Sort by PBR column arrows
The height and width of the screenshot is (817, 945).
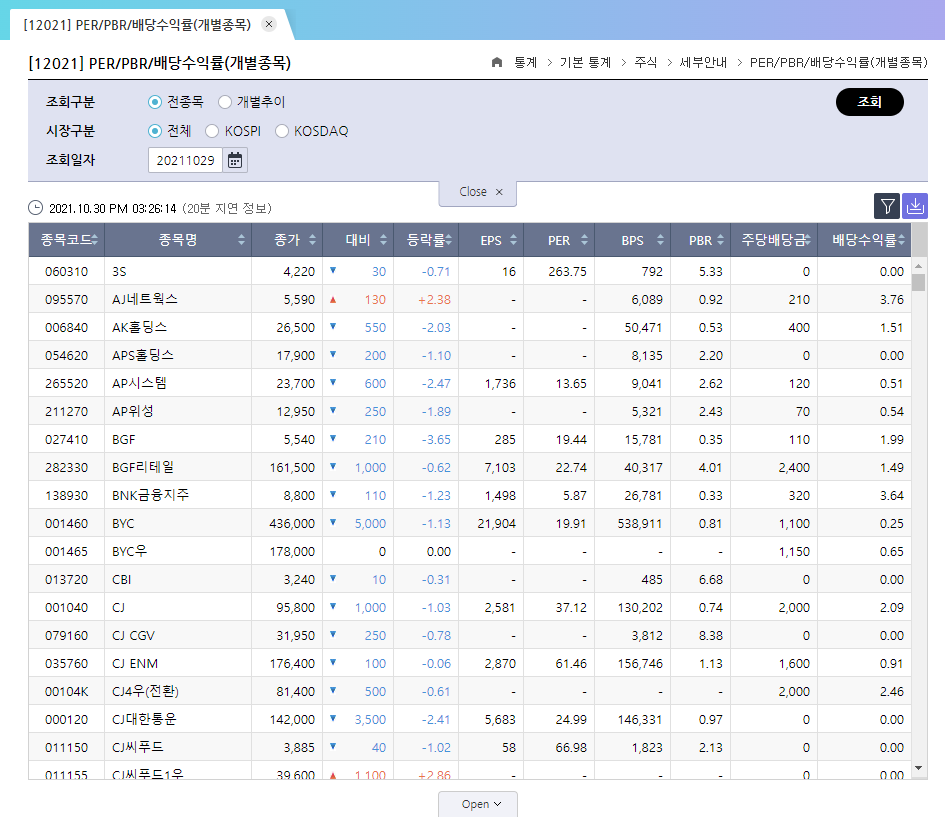point(720,240)
